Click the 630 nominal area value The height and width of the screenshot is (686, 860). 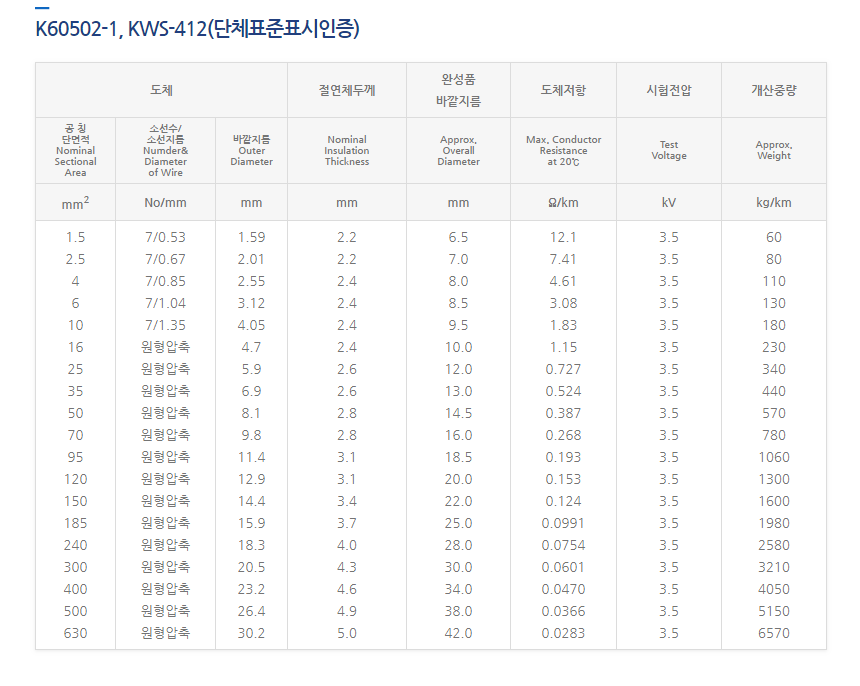click(75, 633)
